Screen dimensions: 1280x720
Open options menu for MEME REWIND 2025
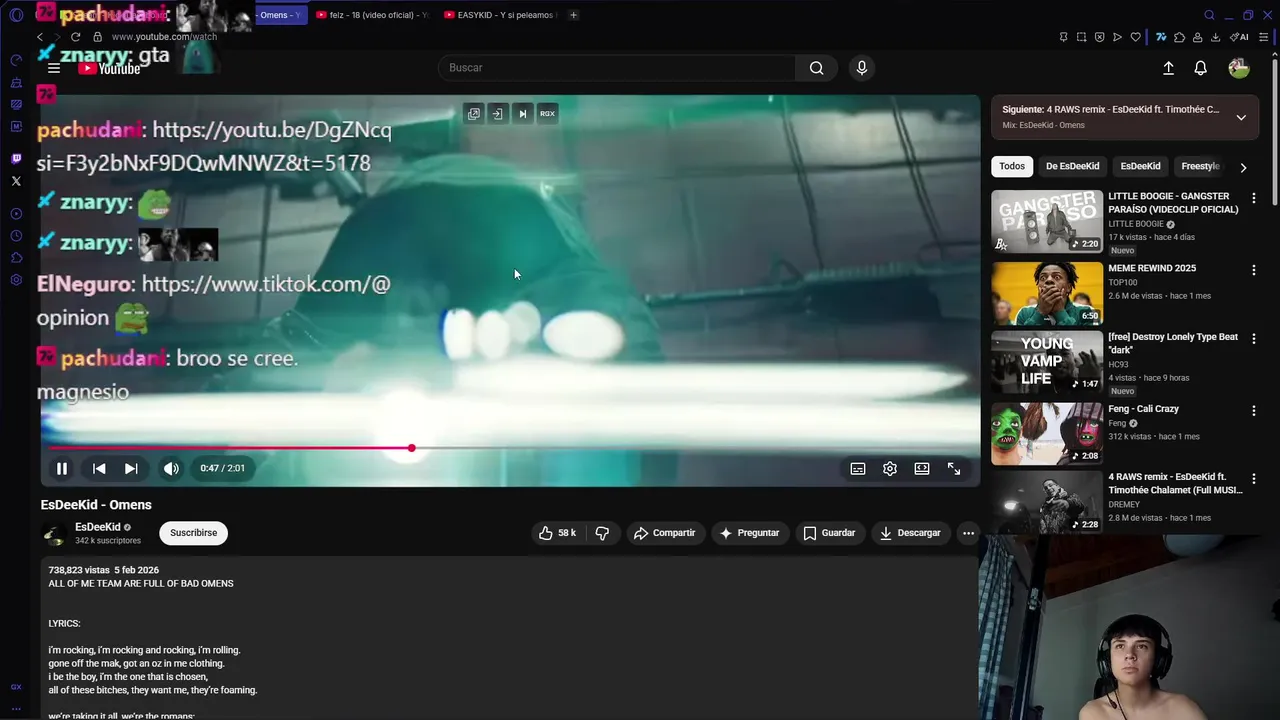tap(1253, 270)
